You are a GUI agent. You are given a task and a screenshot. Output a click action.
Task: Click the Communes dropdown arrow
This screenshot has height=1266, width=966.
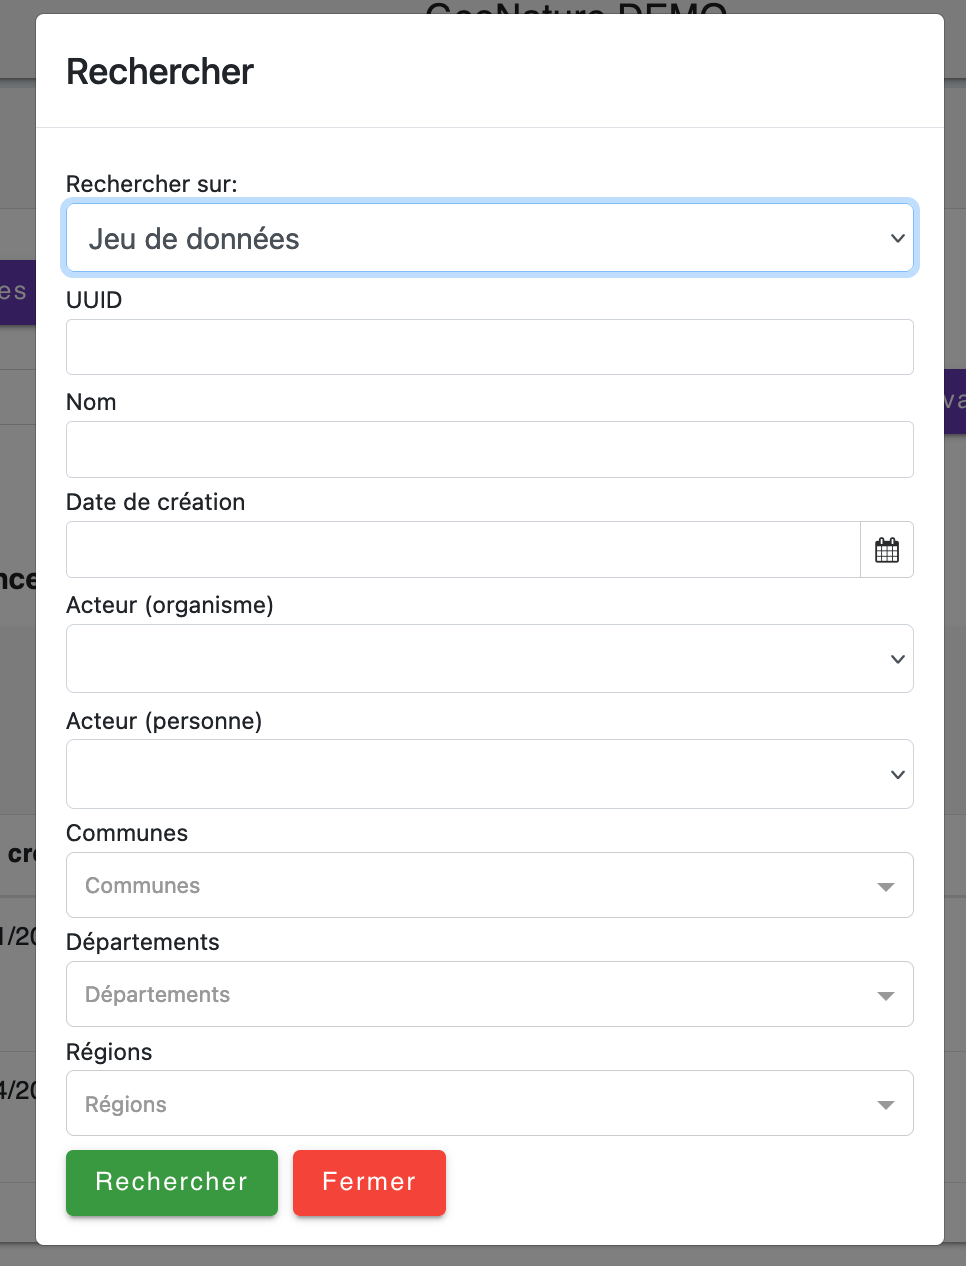pos(885,887)
